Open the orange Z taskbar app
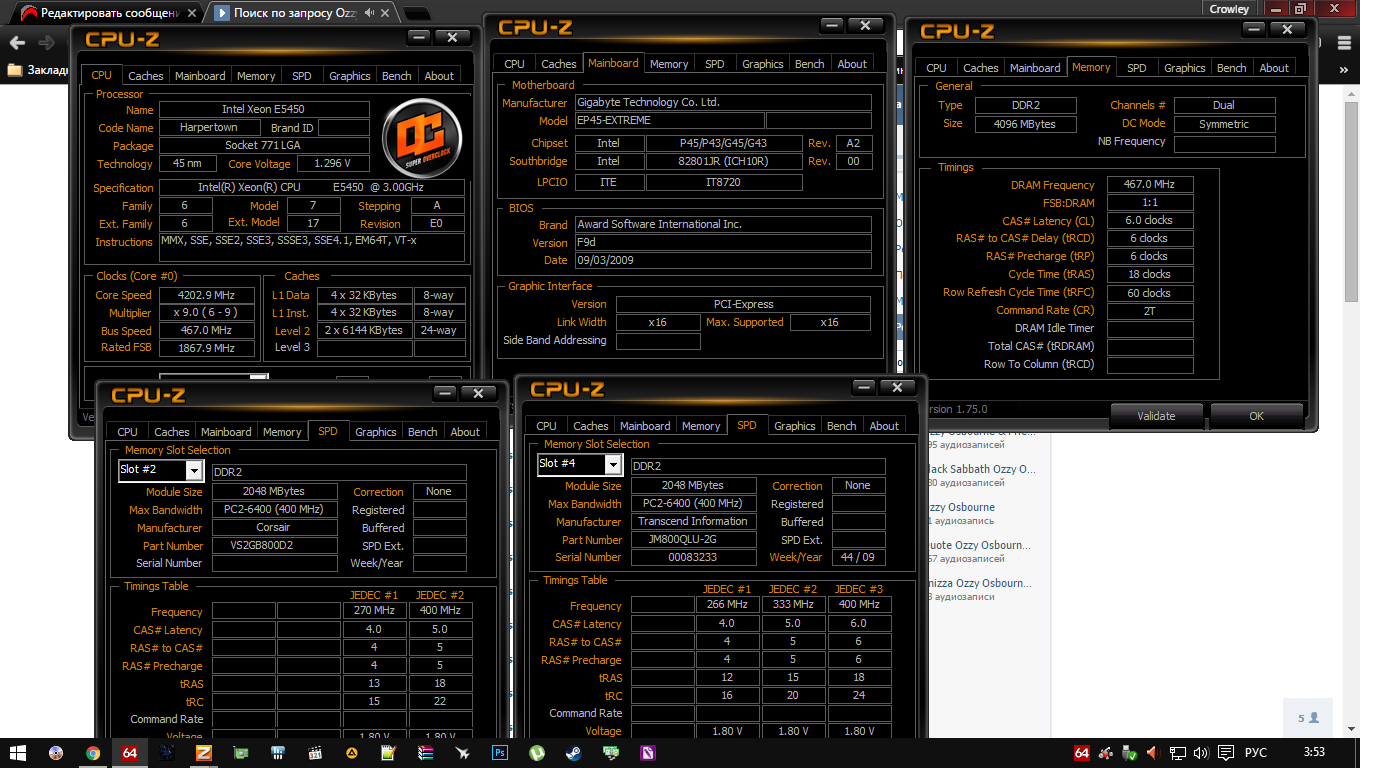This screenshot has height=768, width=1400. pyautogui.click(x=204, y=753)
